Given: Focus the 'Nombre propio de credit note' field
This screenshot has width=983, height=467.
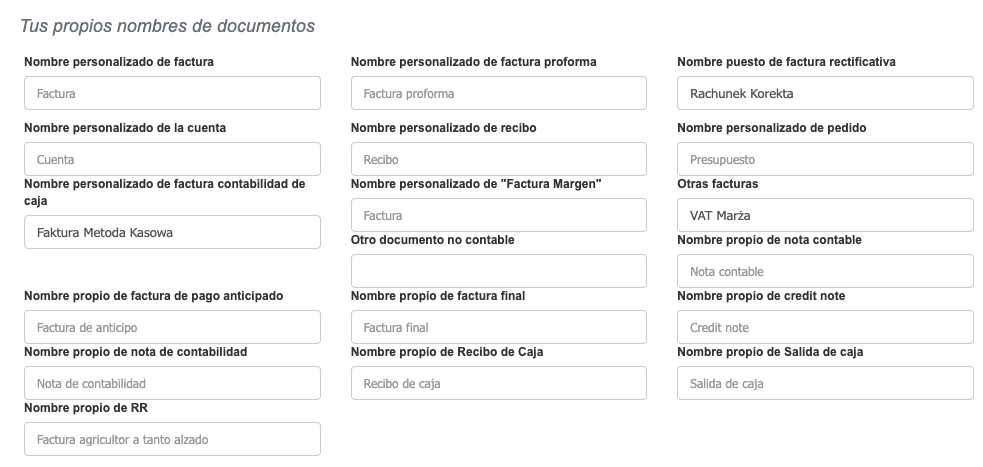Looking at the screenshot, I should point(825,327).
